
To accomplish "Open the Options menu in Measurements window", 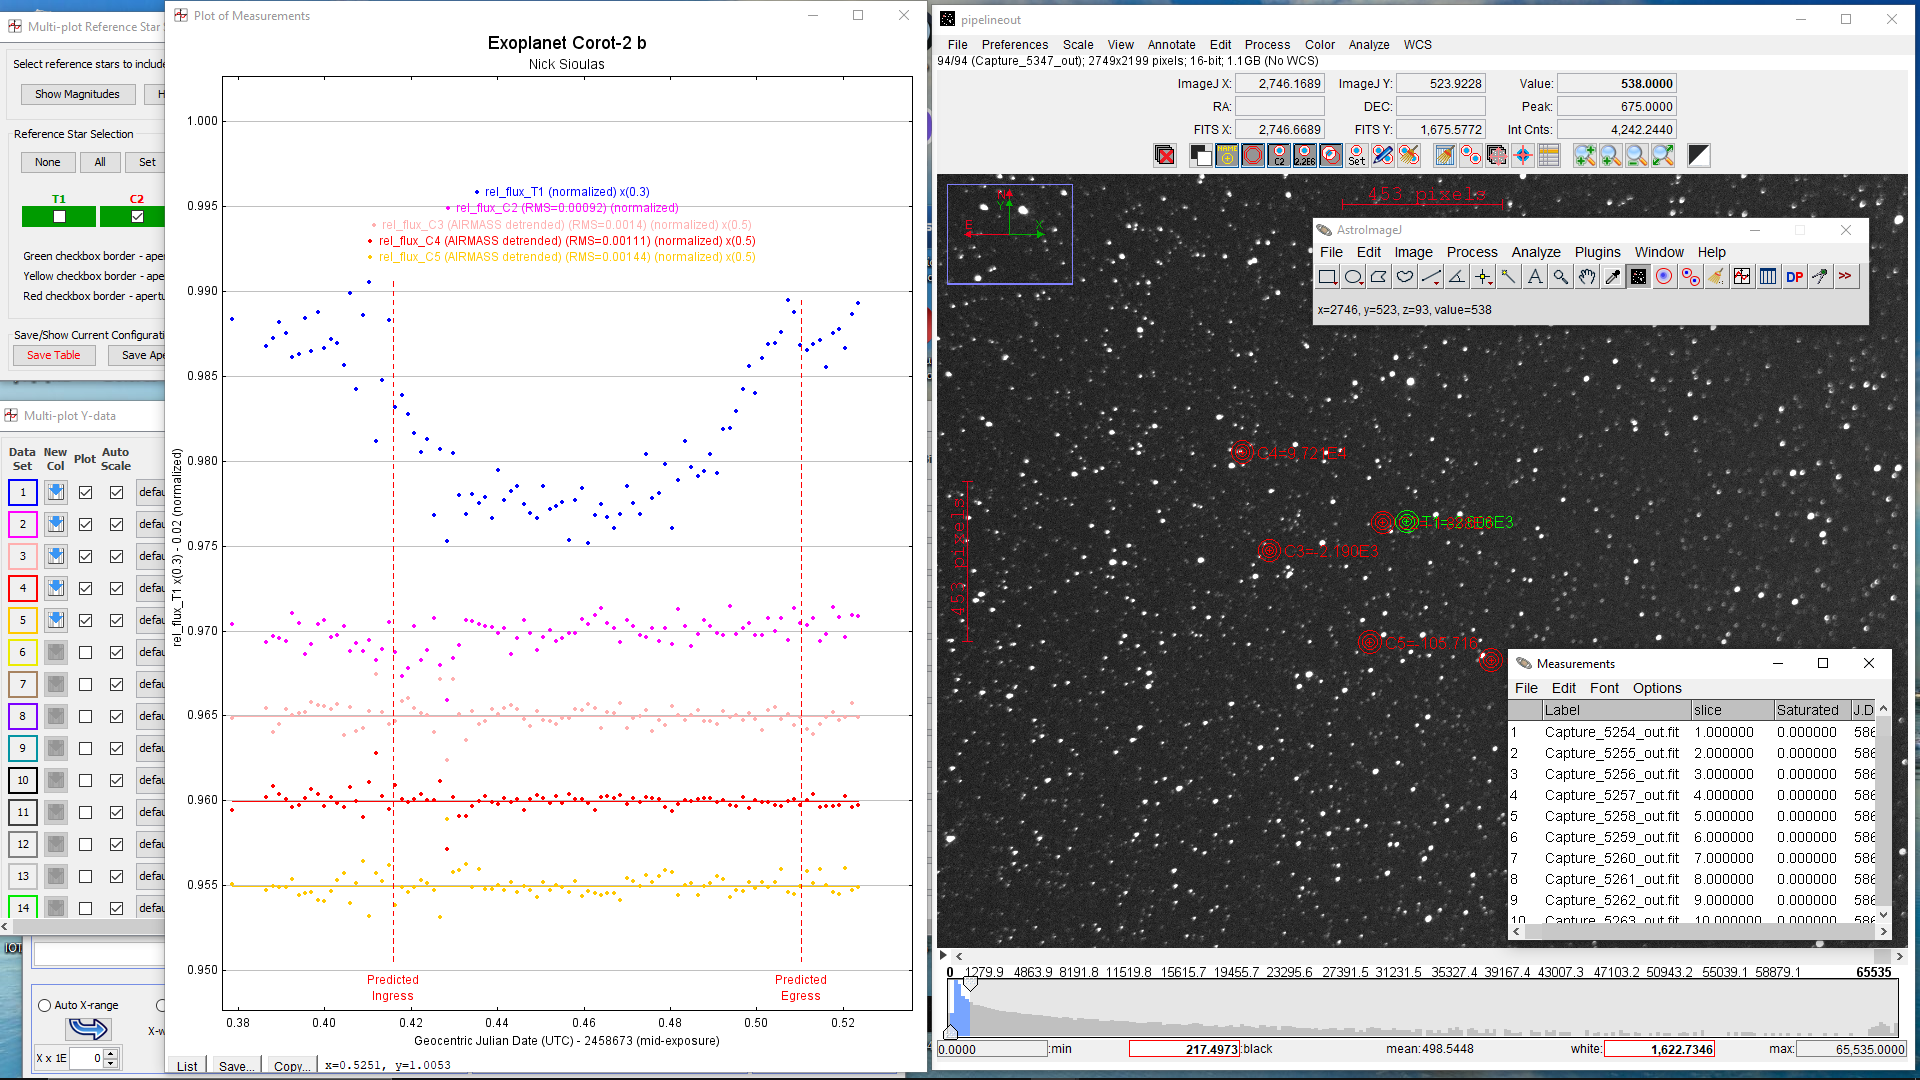I will (1657, 688).
